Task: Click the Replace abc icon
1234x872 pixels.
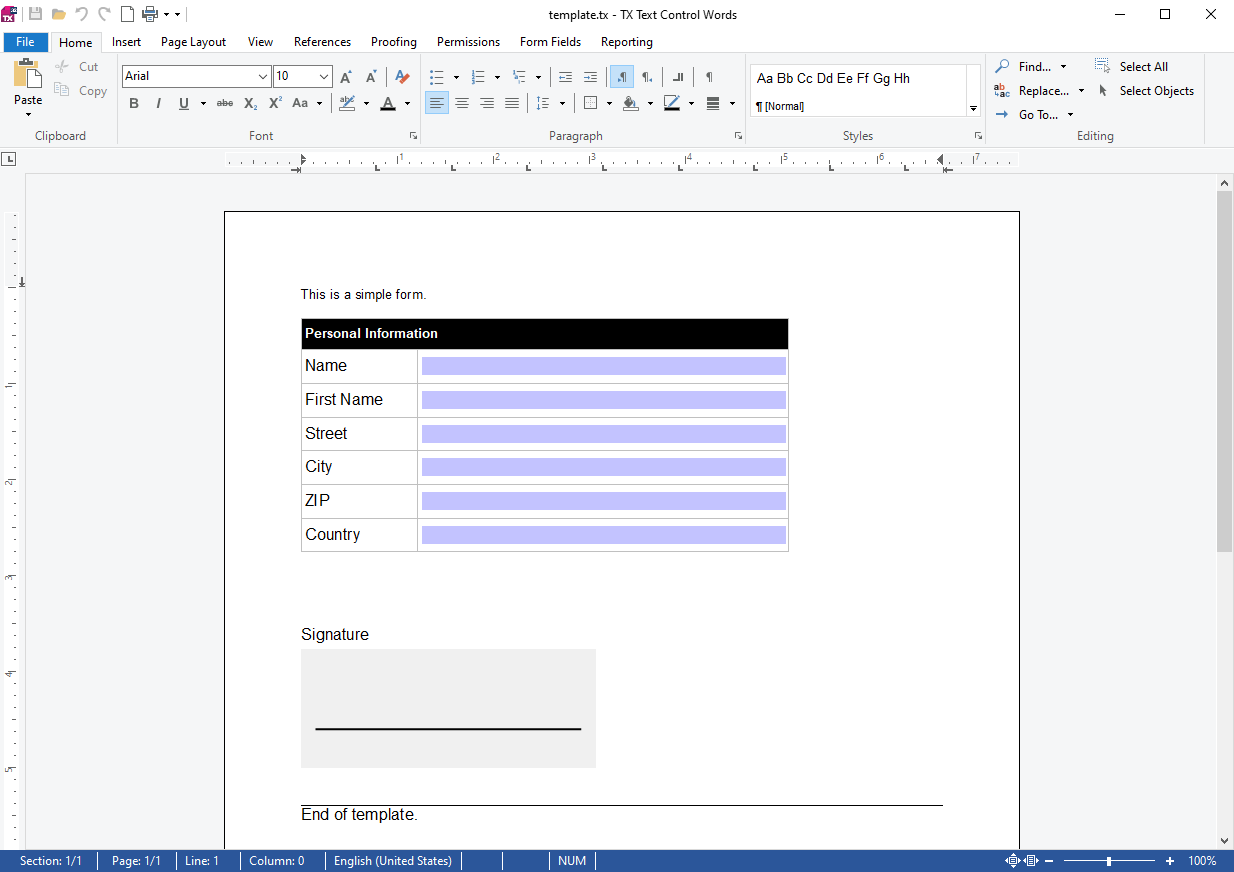Action: tap(1002, 90)
